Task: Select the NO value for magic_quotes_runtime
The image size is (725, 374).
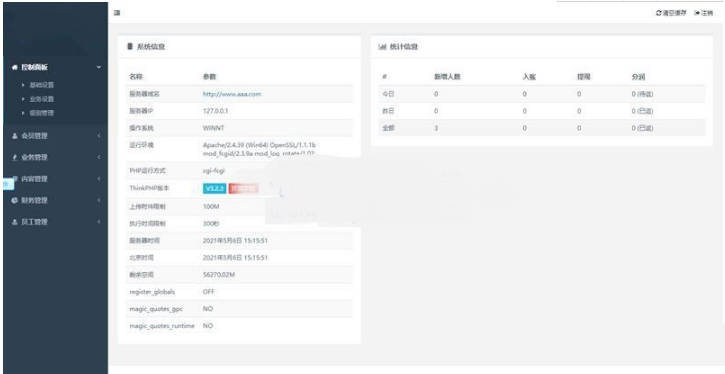Action: tap(208, 325)
